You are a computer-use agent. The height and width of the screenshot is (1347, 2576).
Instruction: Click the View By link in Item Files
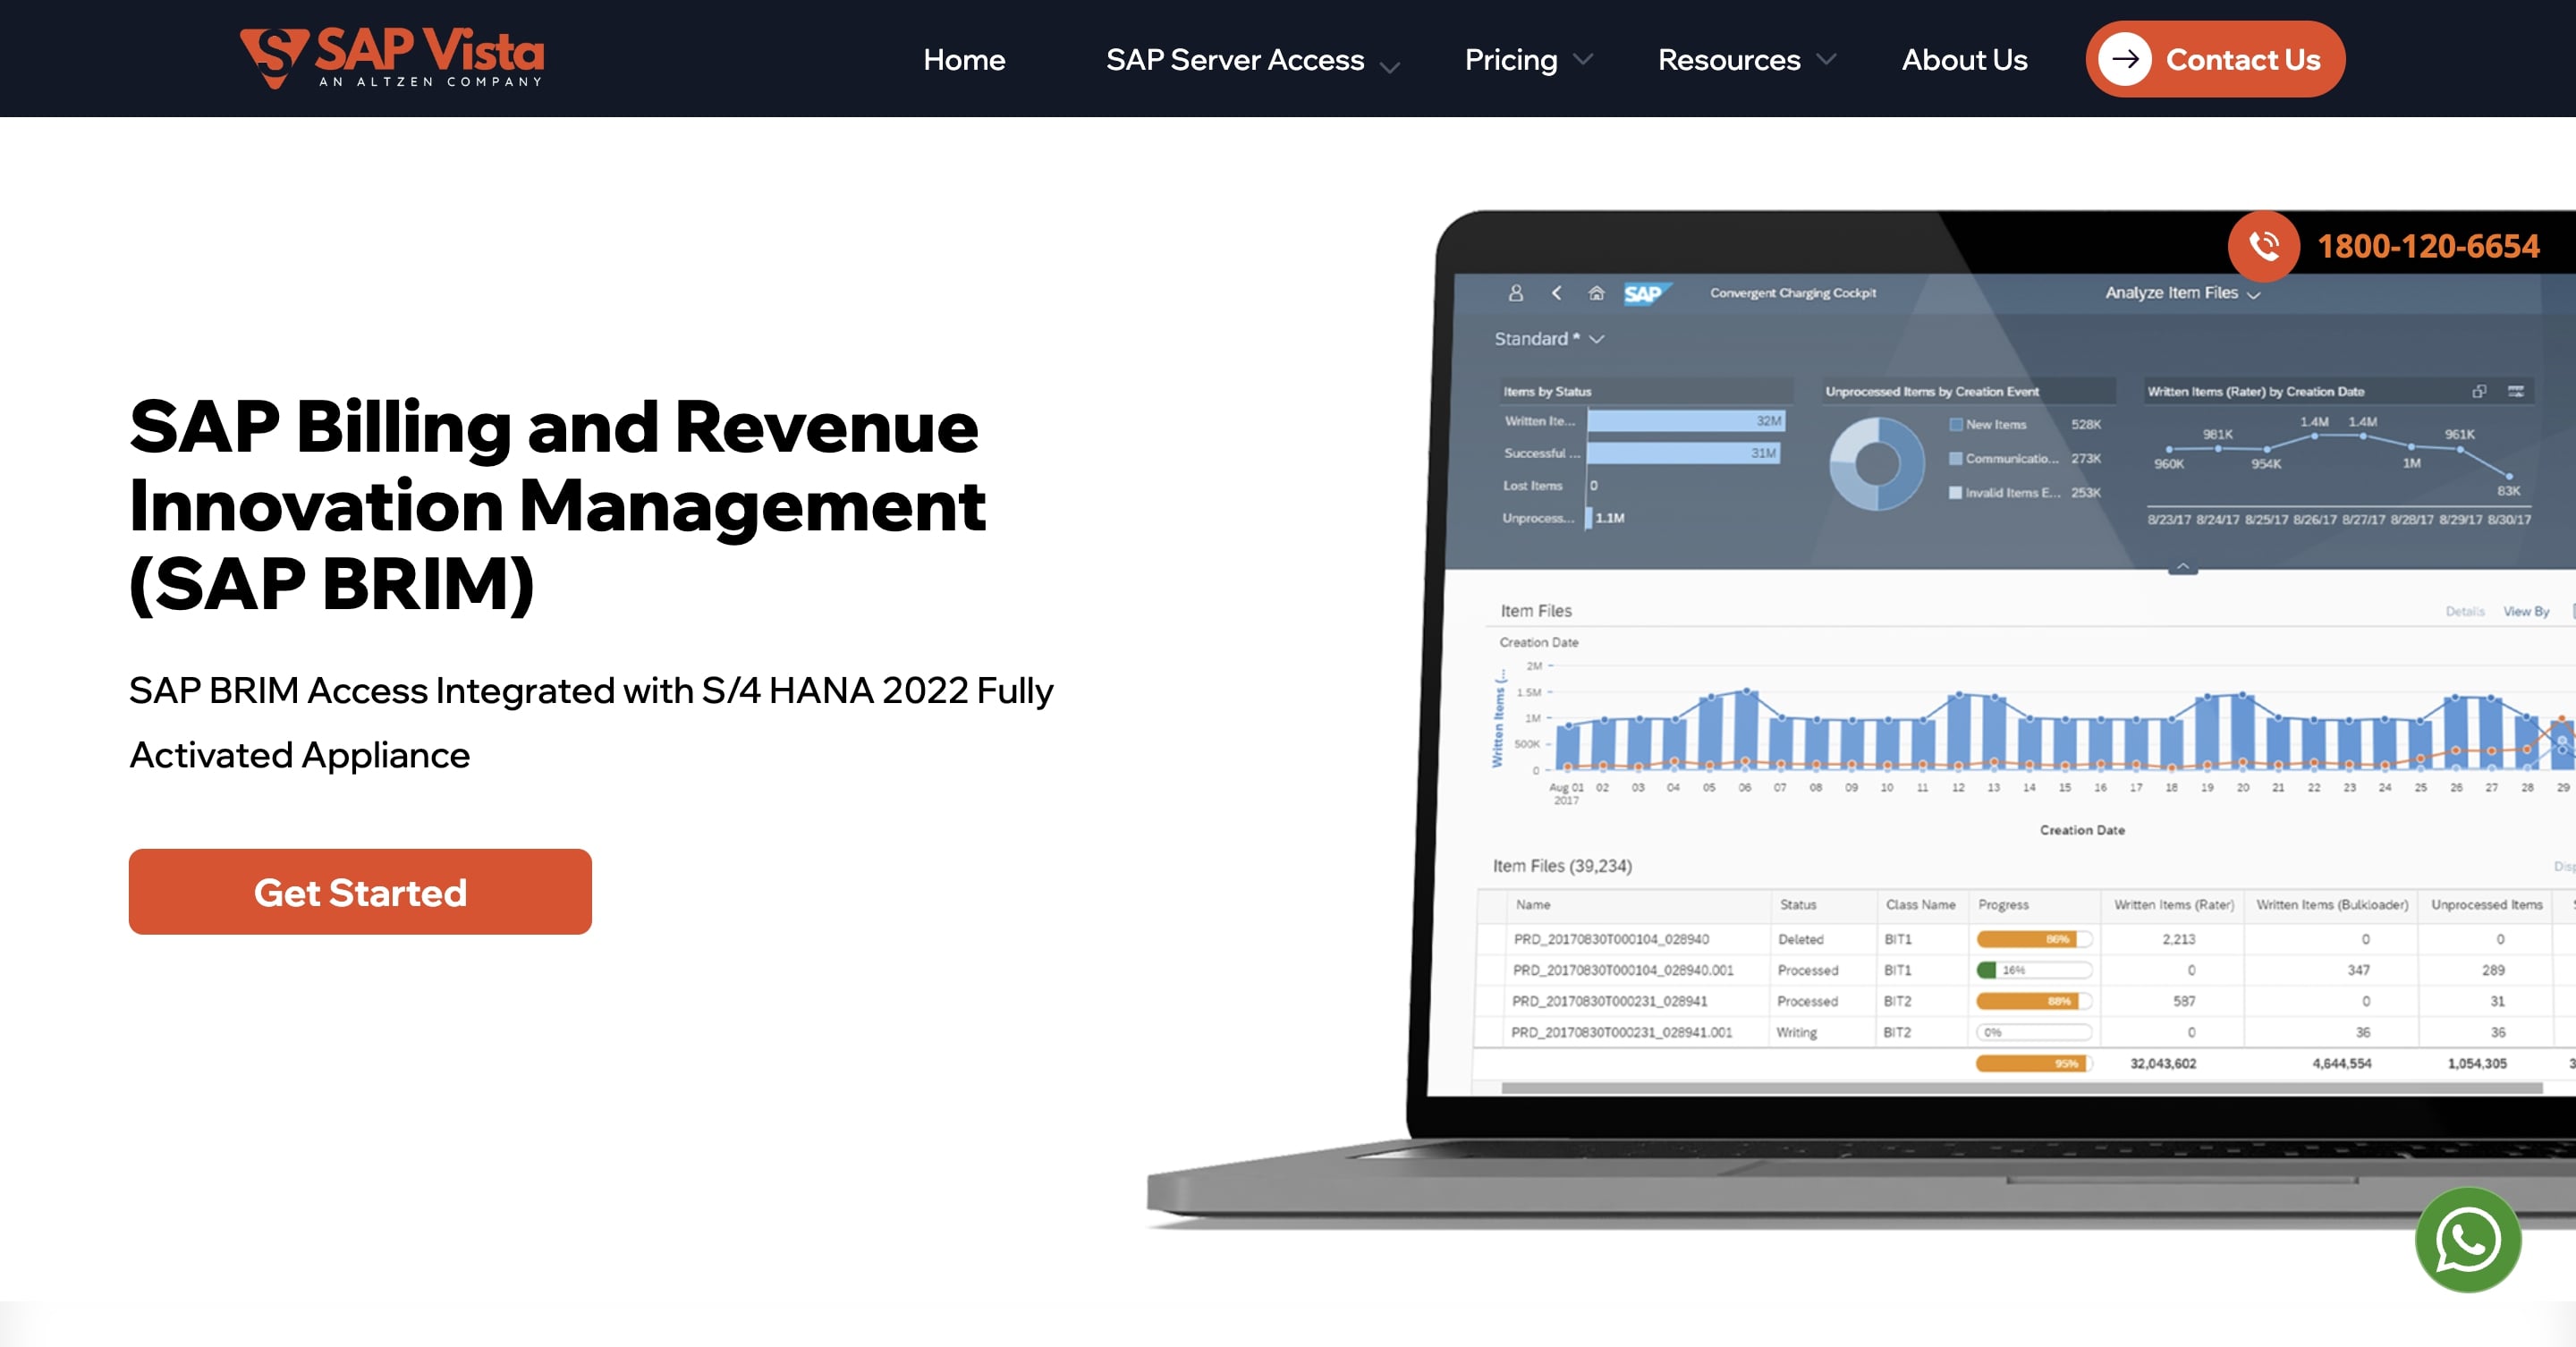[x=2527, y=611]
